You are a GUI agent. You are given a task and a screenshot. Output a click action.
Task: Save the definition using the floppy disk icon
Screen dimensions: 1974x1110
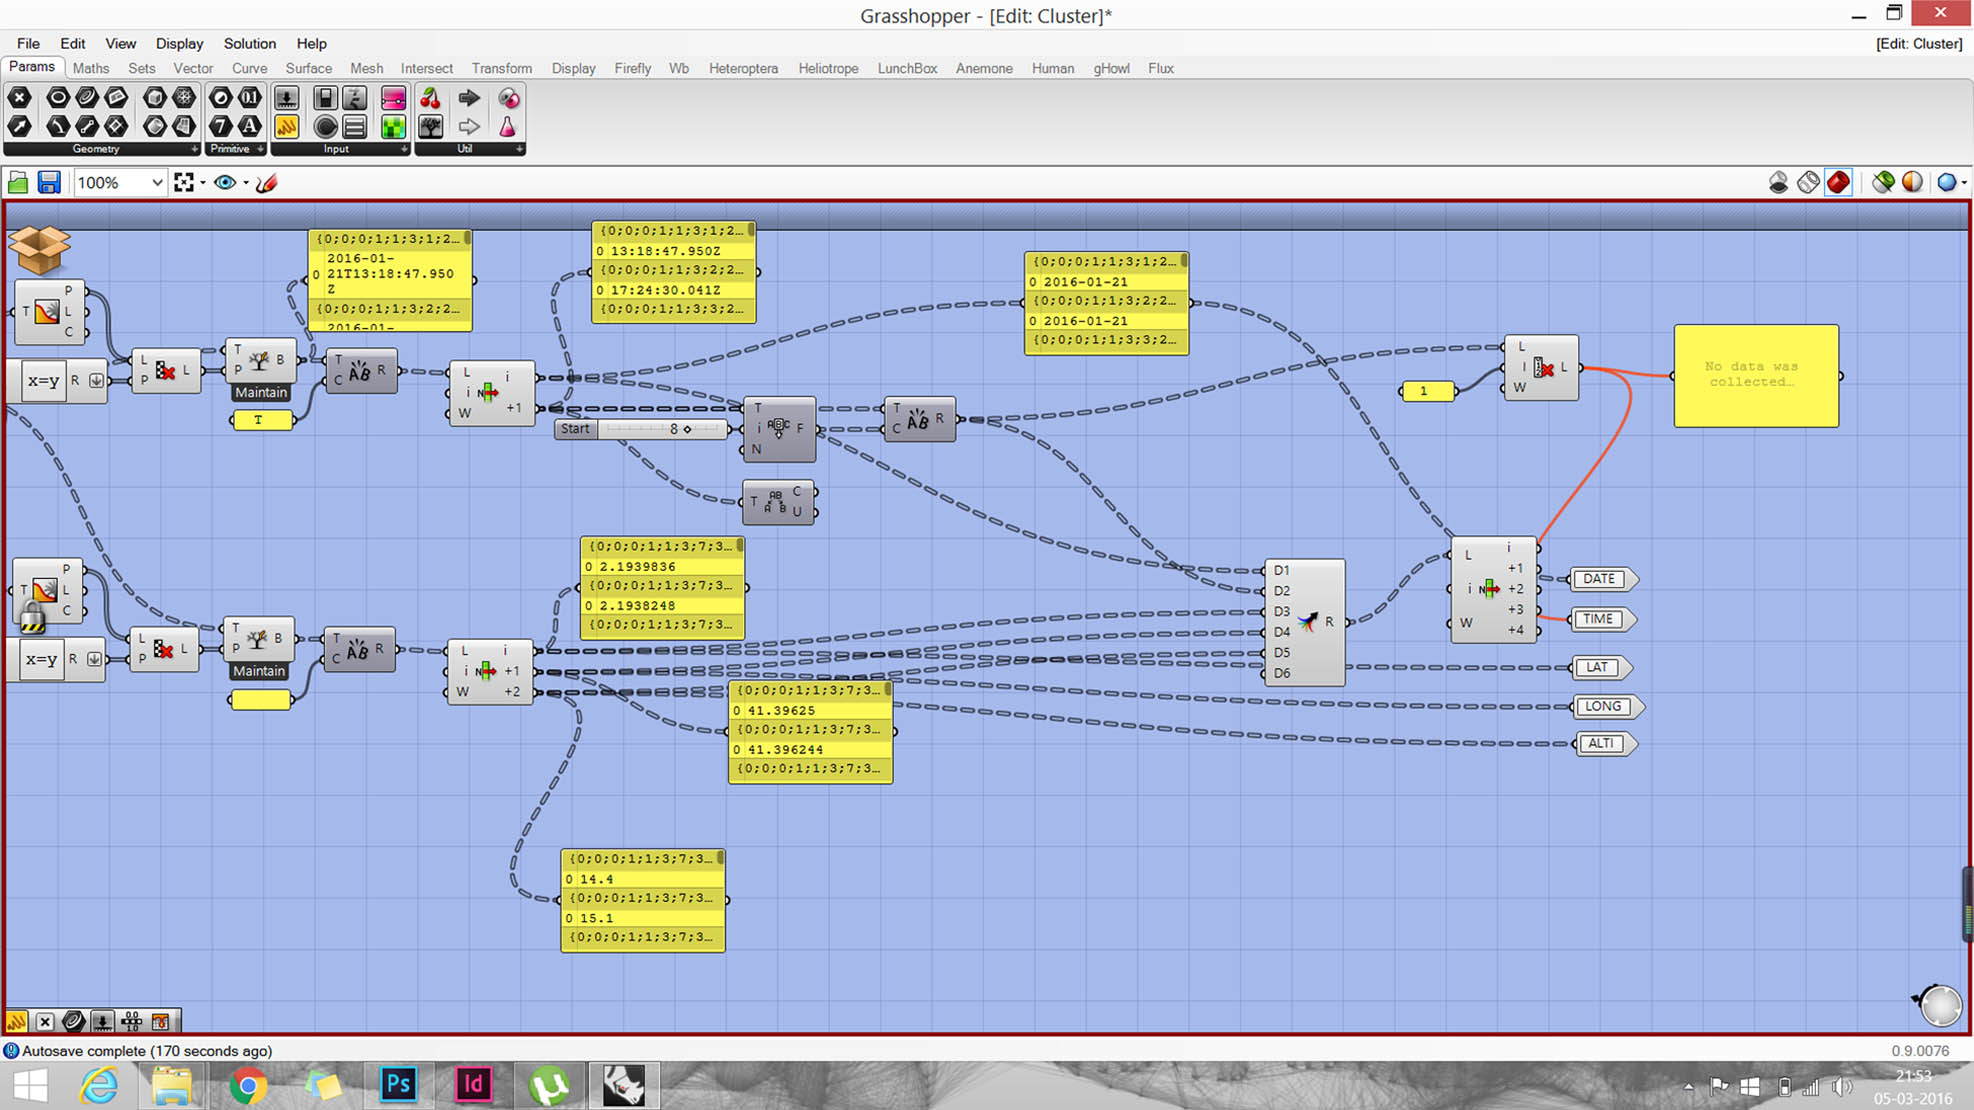pyautogui.click(x=49, y=182)
